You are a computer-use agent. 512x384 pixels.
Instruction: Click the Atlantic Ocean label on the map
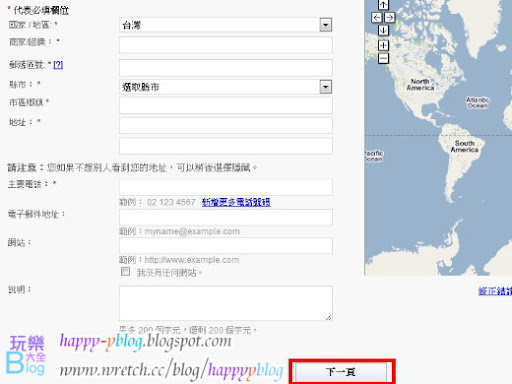point(477,103)
